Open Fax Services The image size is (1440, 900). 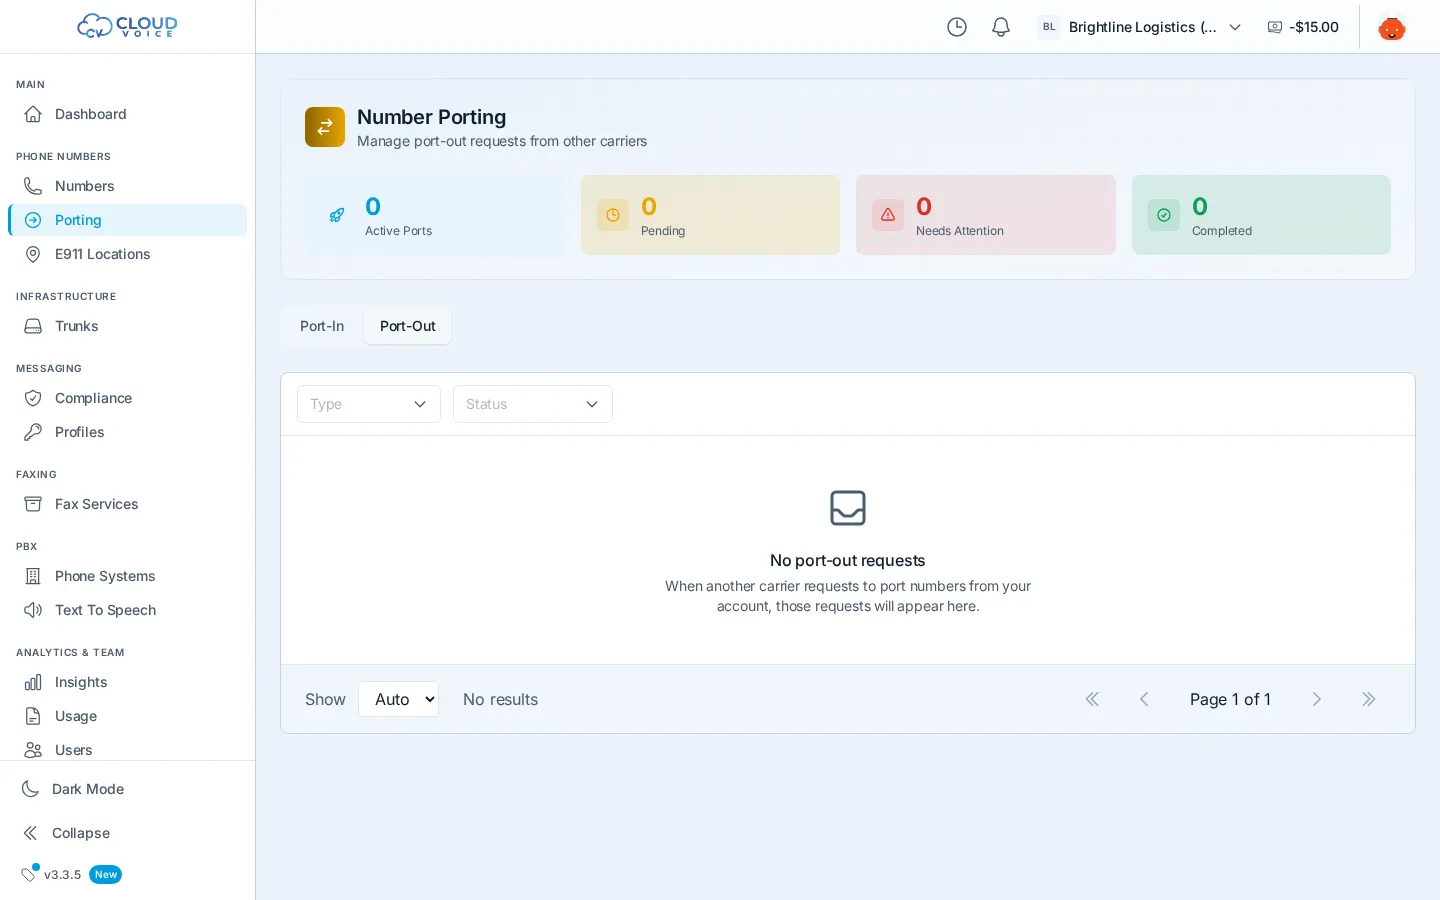(127, 504)
